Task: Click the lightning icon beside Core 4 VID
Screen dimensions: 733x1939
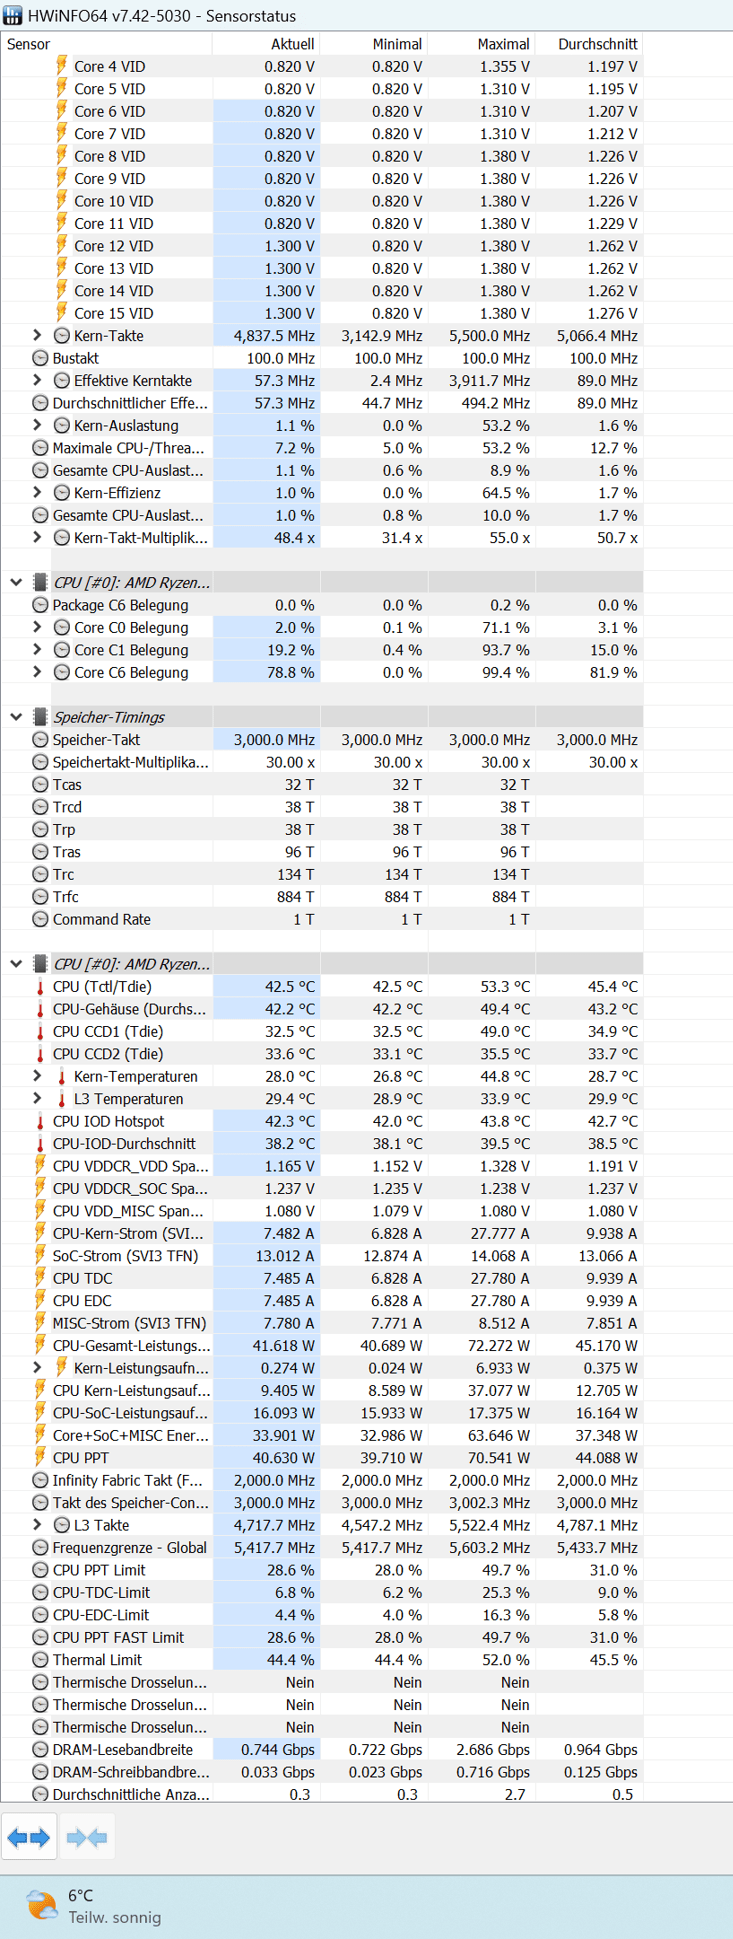Action: tap(62, 66)
